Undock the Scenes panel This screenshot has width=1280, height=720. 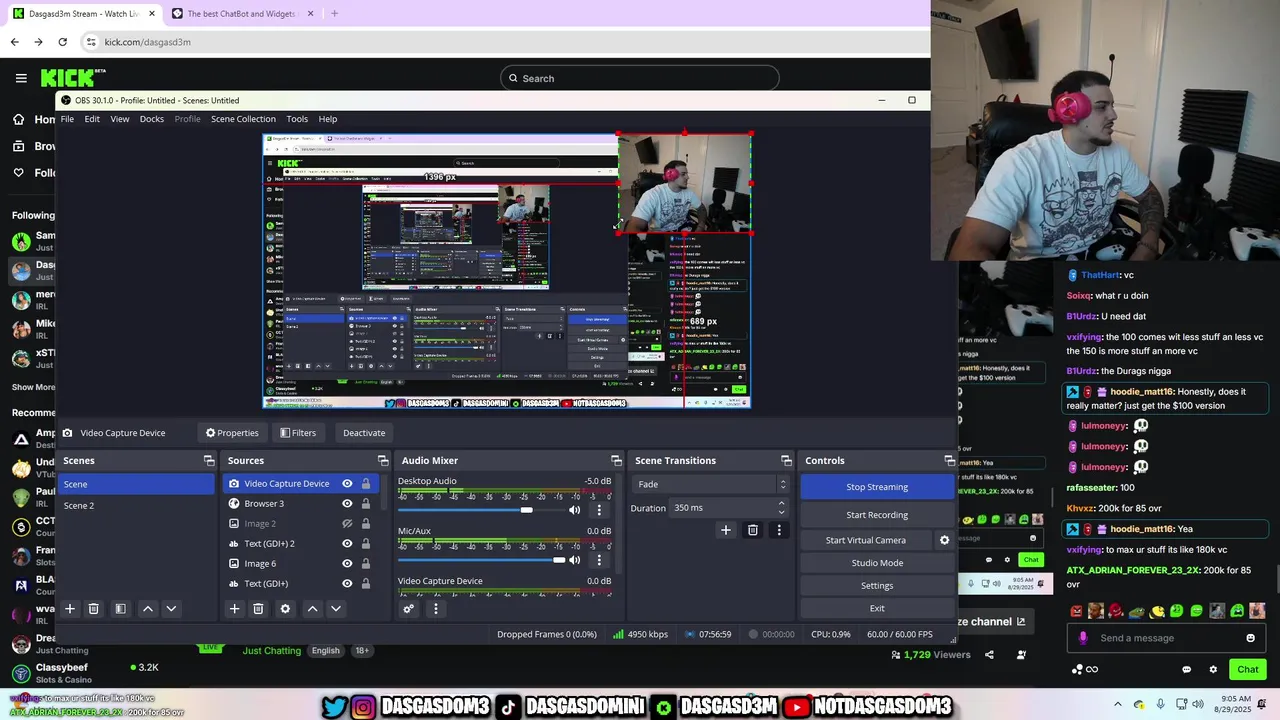pyautogui.click(x=209, y=460)
